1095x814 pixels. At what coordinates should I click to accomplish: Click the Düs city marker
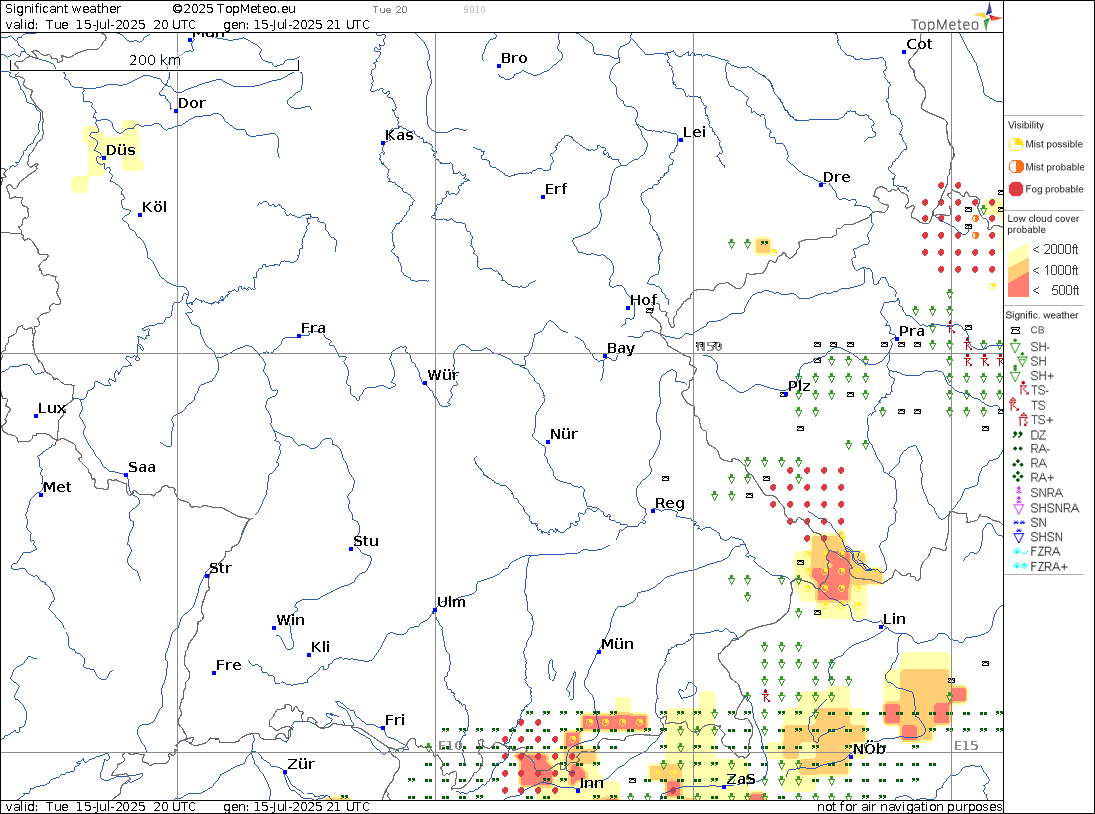(104, 158)
